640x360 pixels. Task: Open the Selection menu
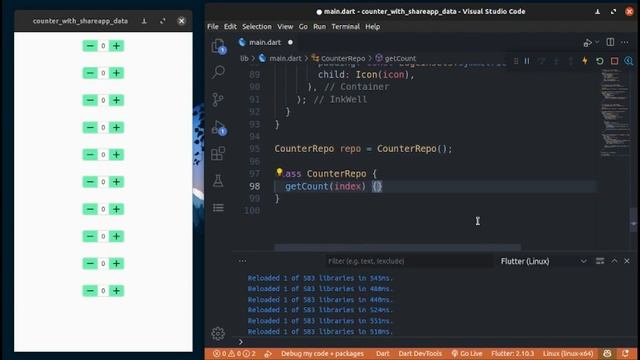click(257, 27)
